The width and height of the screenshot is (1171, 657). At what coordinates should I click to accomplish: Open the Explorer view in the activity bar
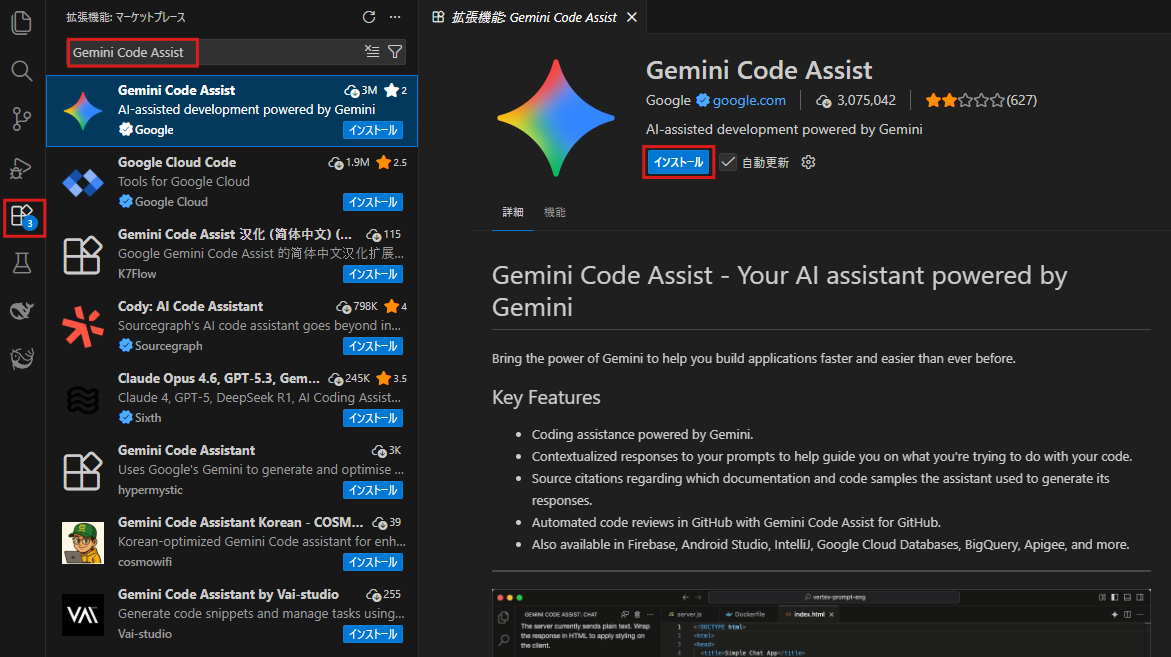(x=21, y=22)
